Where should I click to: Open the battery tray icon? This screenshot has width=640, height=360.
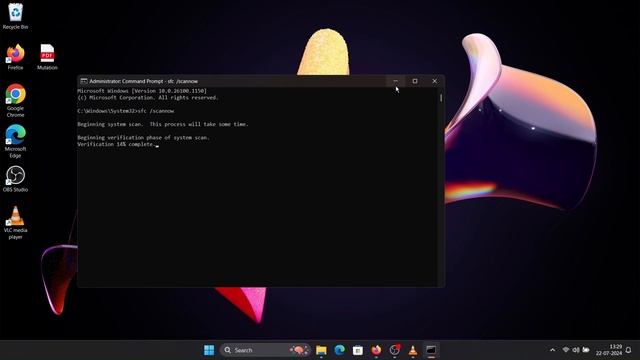click(586, 350)
